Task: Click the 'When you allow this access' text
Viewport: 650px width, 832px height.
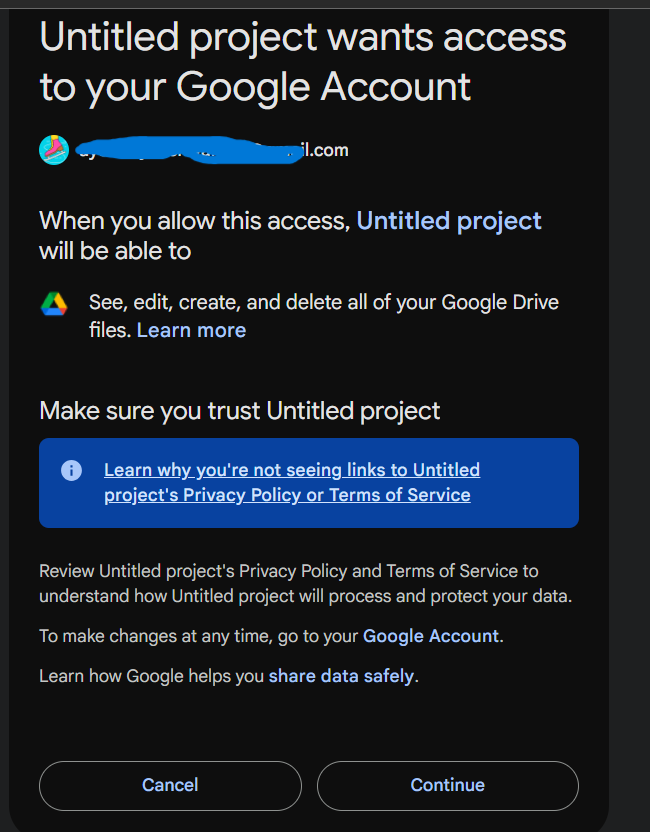Action: [x=195, y=221]
